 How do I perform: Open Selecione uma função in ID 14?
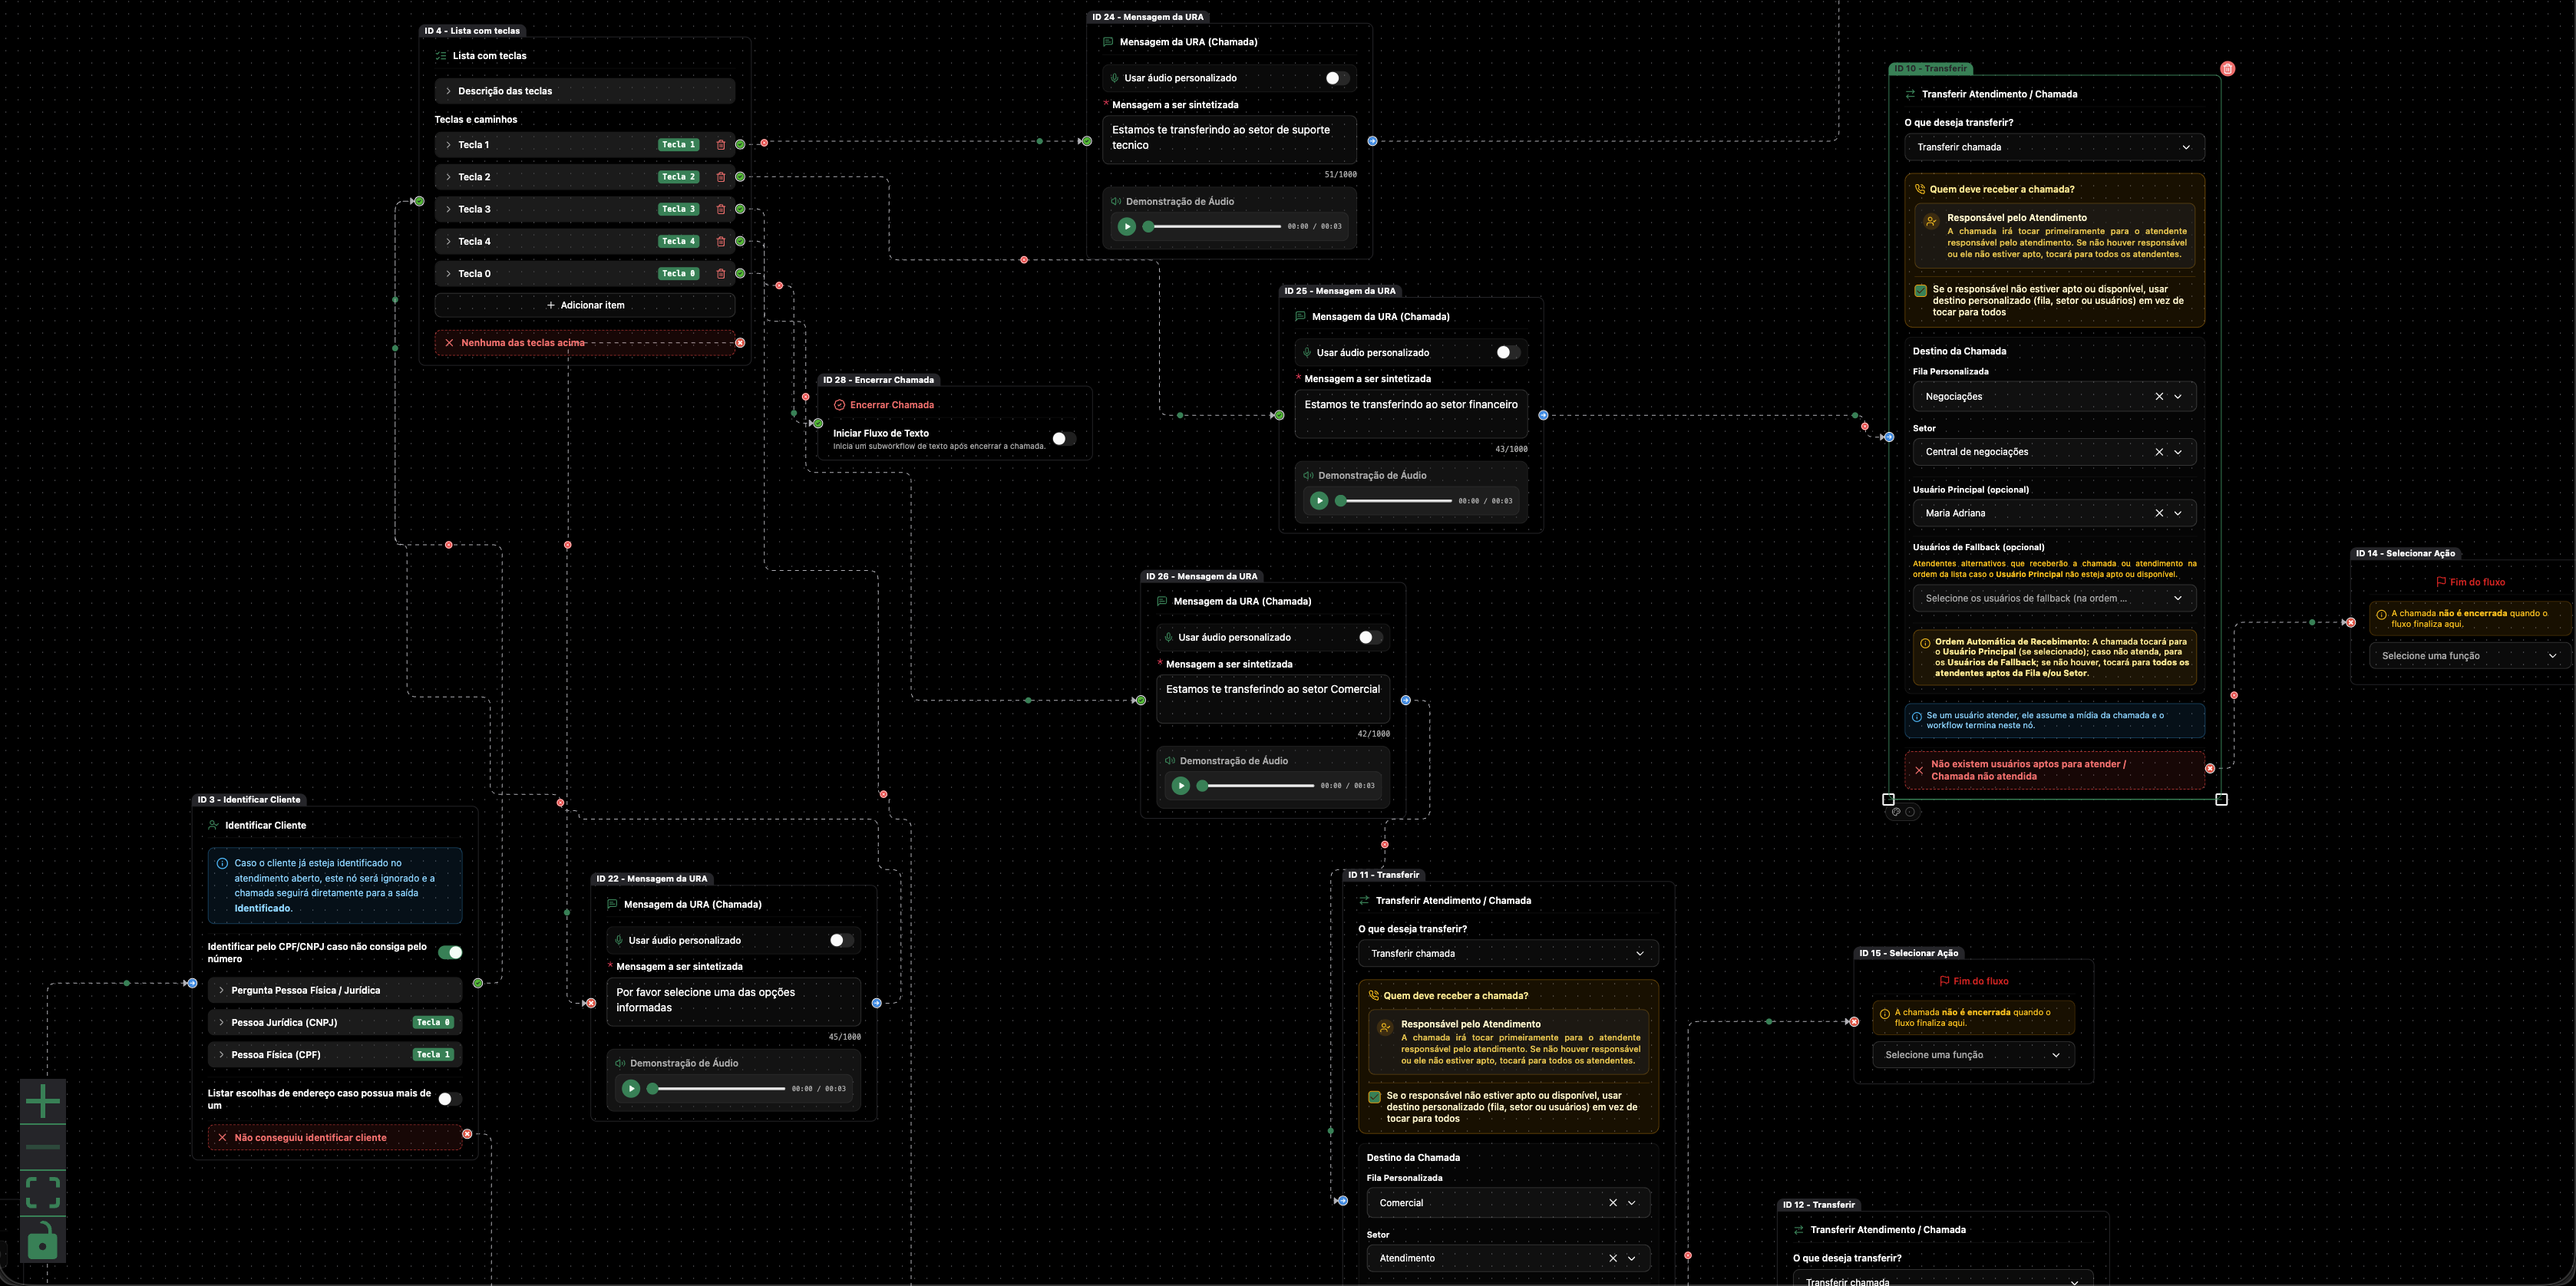(2469, 656)
